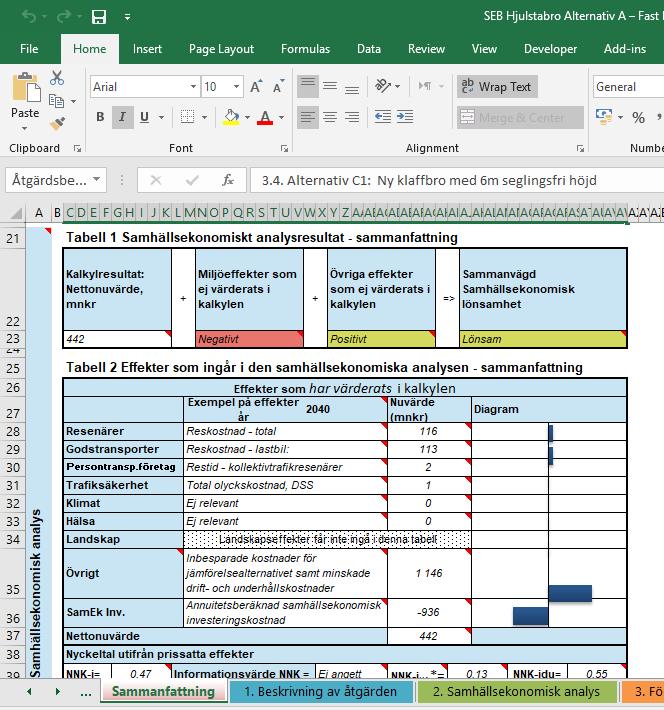Click the Paste clipboard icon

[x=25, y=87]
